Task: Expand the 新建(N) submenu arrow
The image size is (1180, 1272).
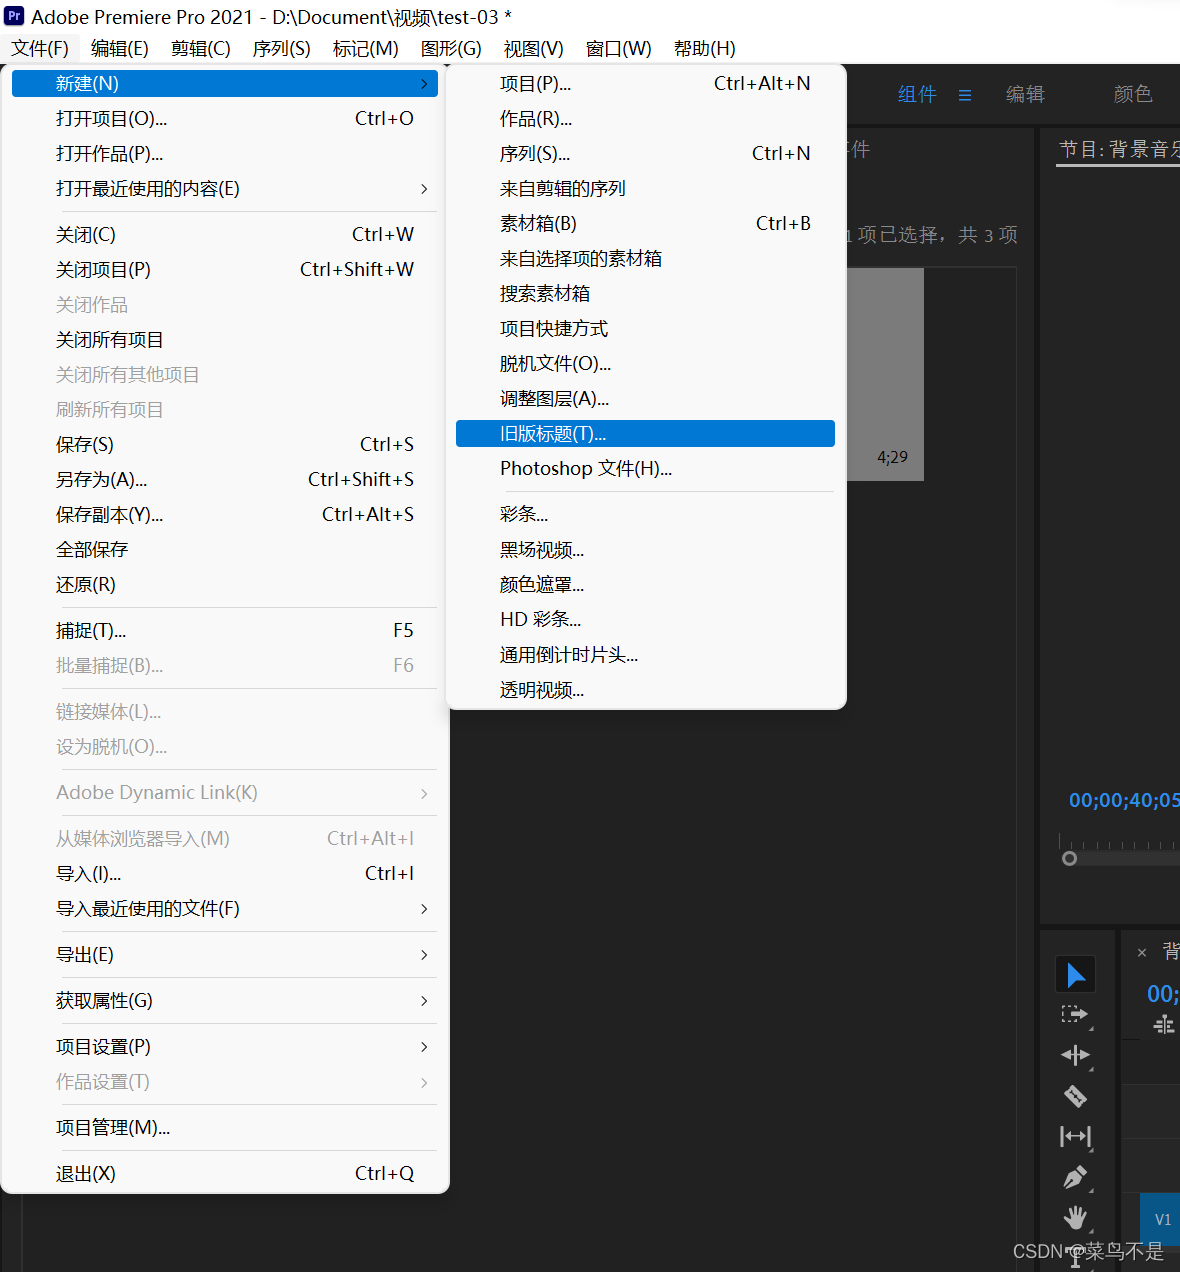Action: pyautogui.click(x=424, y=84)
